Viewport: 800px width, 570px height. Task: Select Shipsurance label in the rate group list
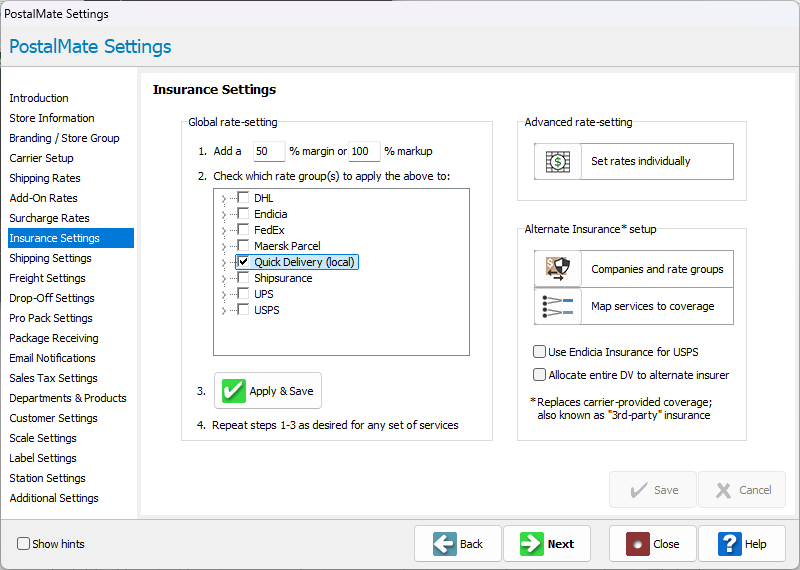click(x=283, y=278)
